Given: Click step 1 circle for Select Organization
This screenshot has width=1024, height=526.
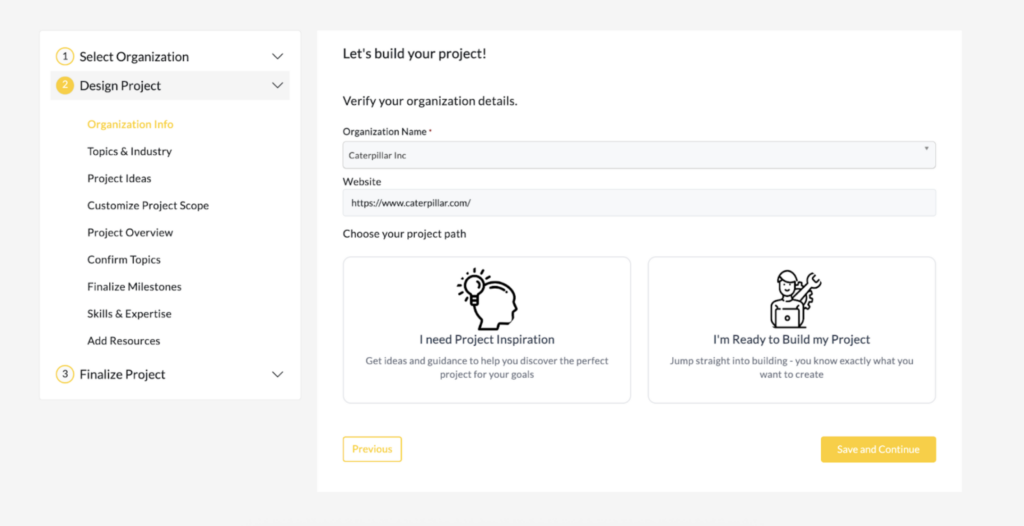Looking at the screenshot, I should (x=65, y=57).
